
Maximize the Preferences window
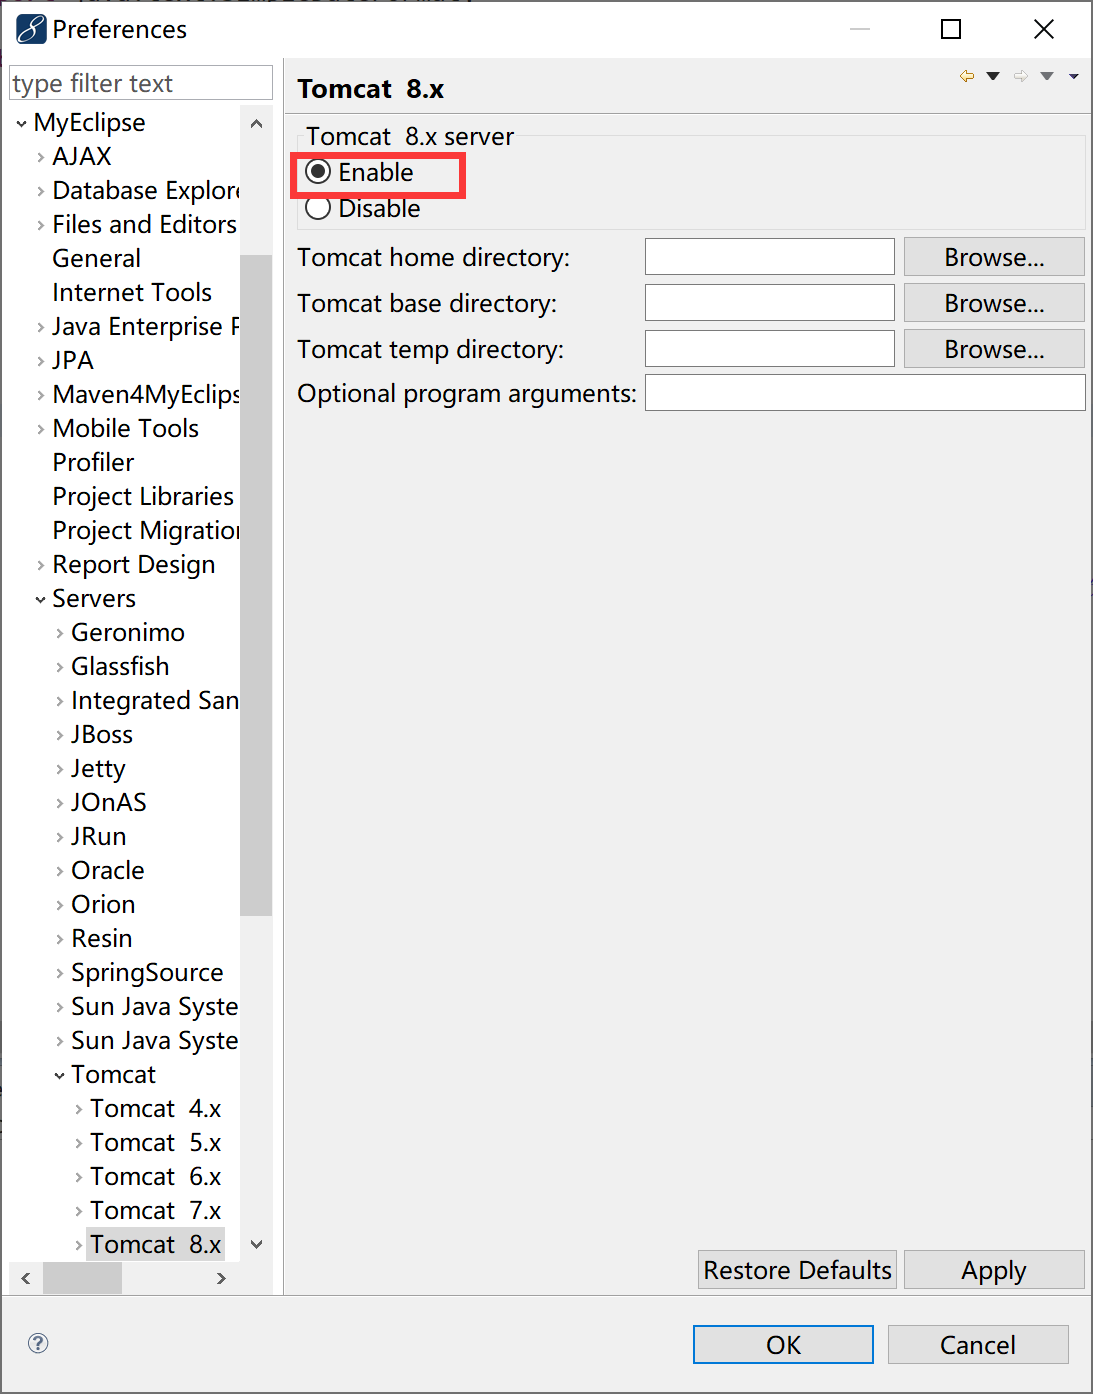coord(951,29)
